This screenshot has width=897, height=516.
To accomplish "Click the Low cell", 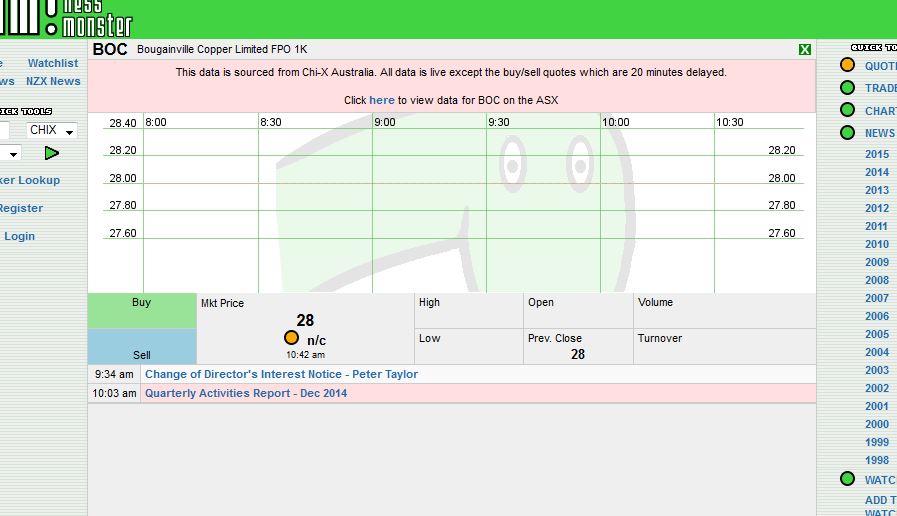I will point(469,347).
